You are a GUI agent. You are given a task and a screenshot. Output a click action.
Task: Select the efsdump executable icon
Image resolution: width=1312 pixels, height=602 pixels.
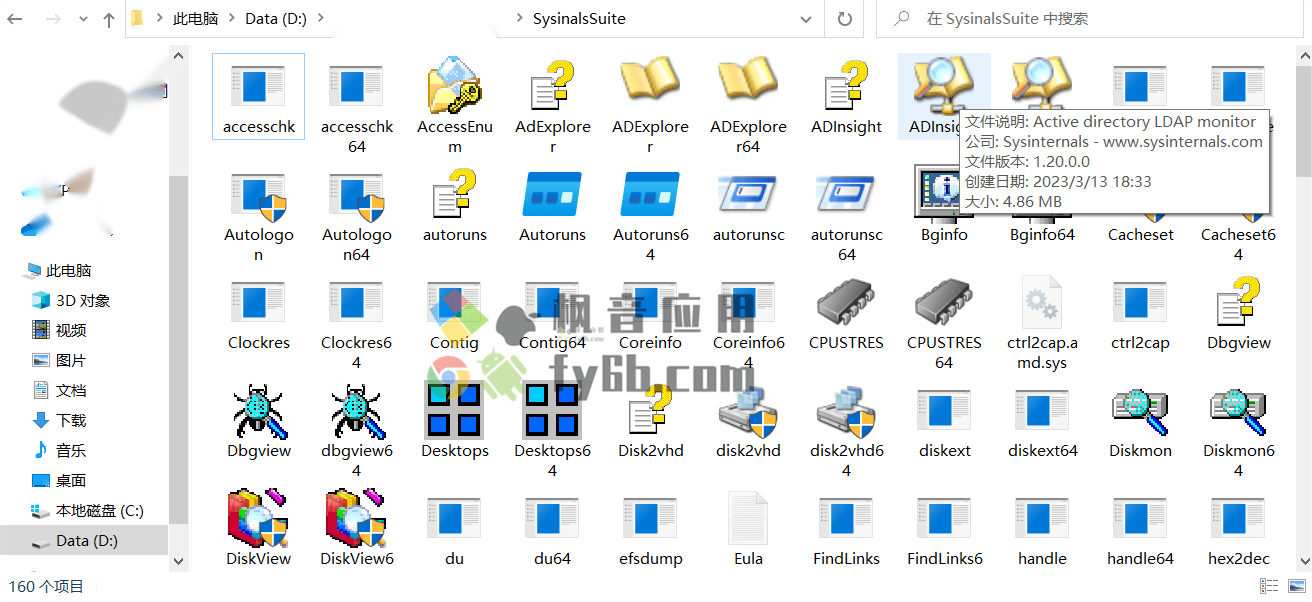coord(651,518)
